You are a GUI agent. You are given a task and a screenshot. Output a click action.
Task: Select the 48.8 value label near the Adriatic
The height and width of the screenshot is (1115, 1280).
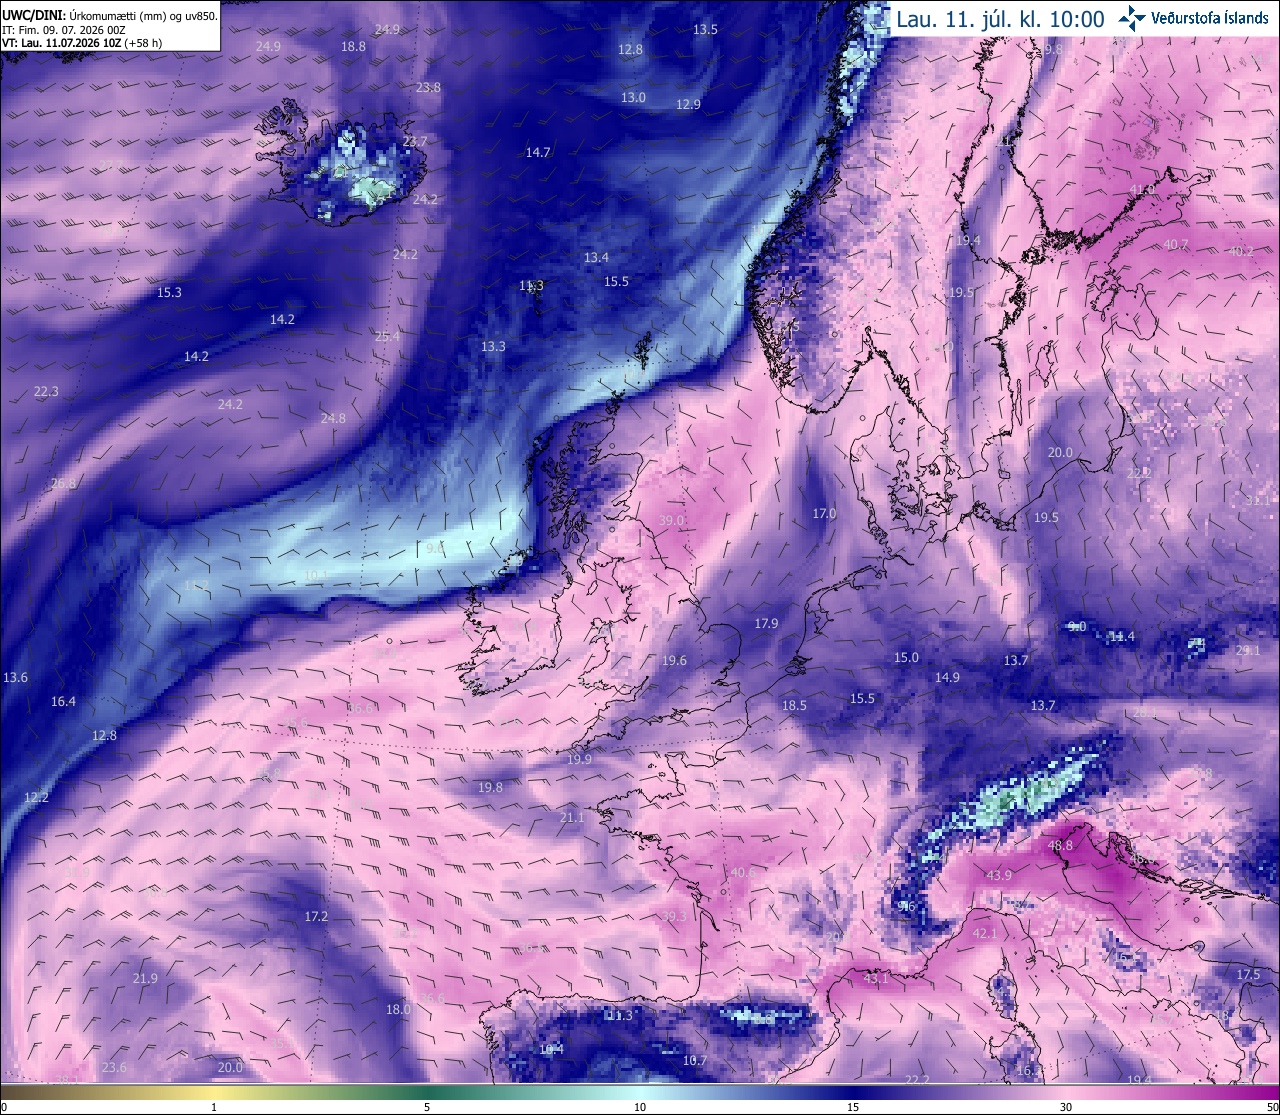click(x=1060, y=845)
